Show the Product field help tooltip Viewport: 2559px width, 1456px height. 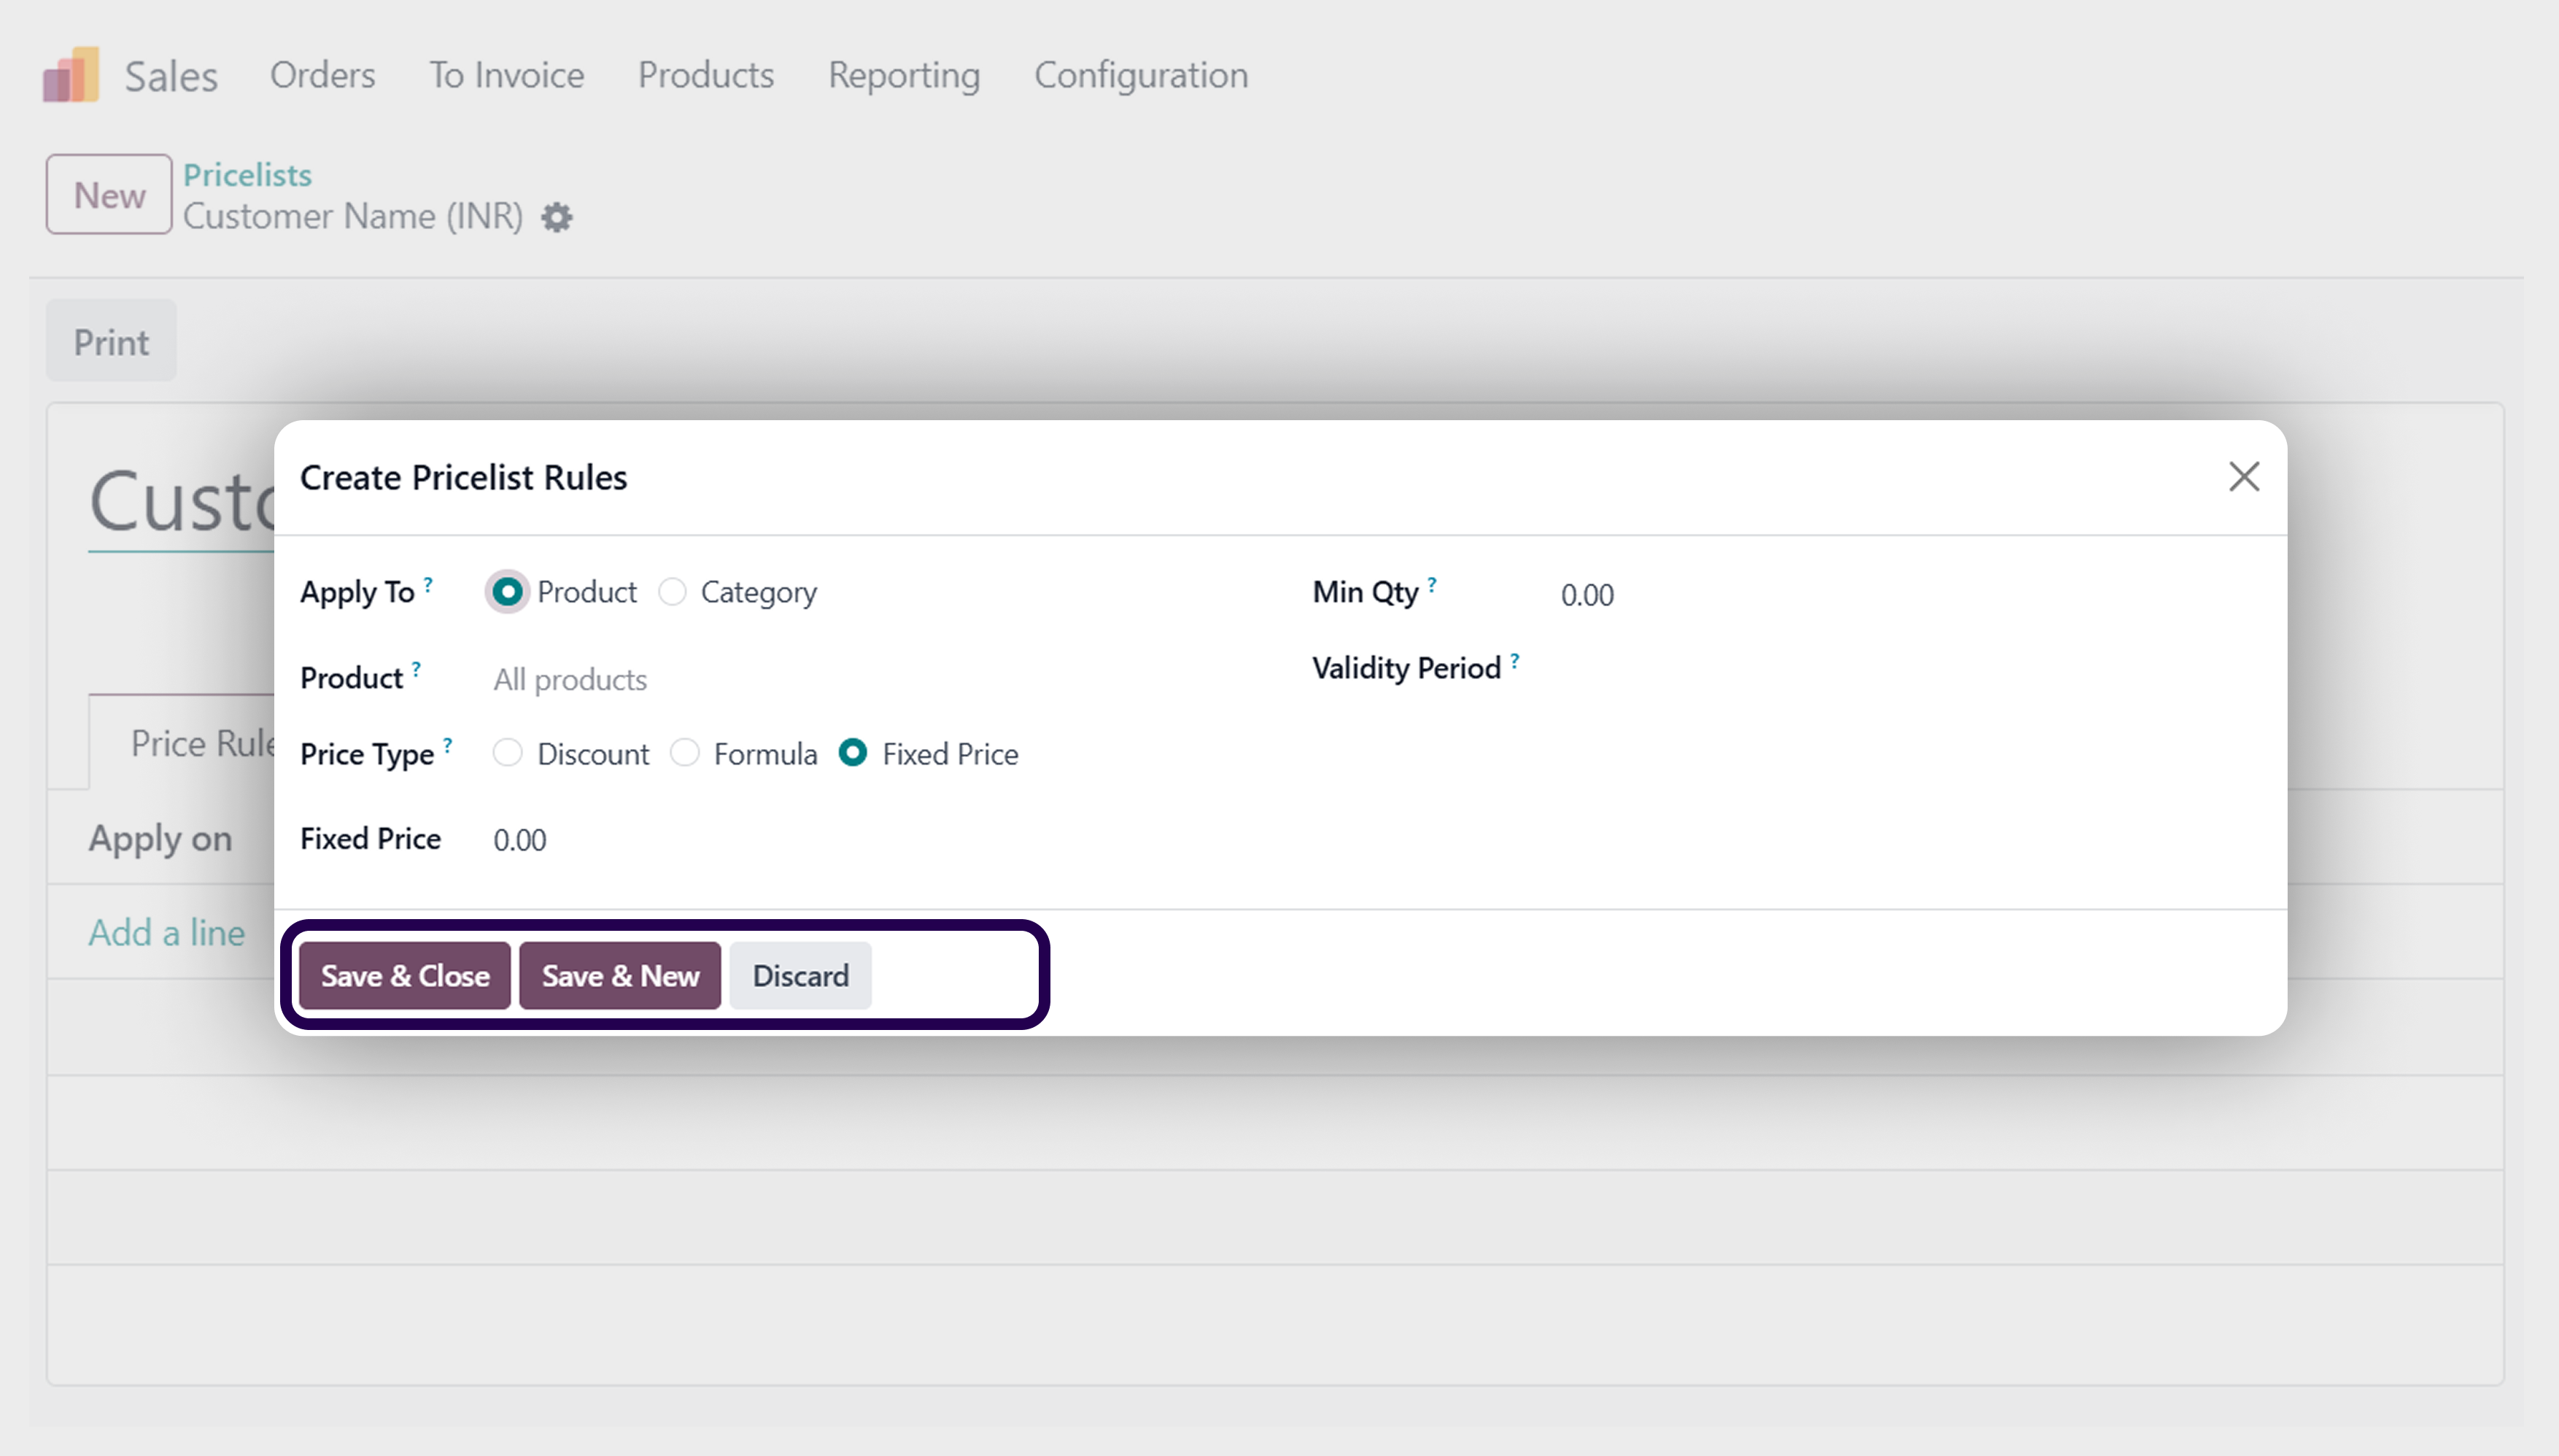pos(416,669)
